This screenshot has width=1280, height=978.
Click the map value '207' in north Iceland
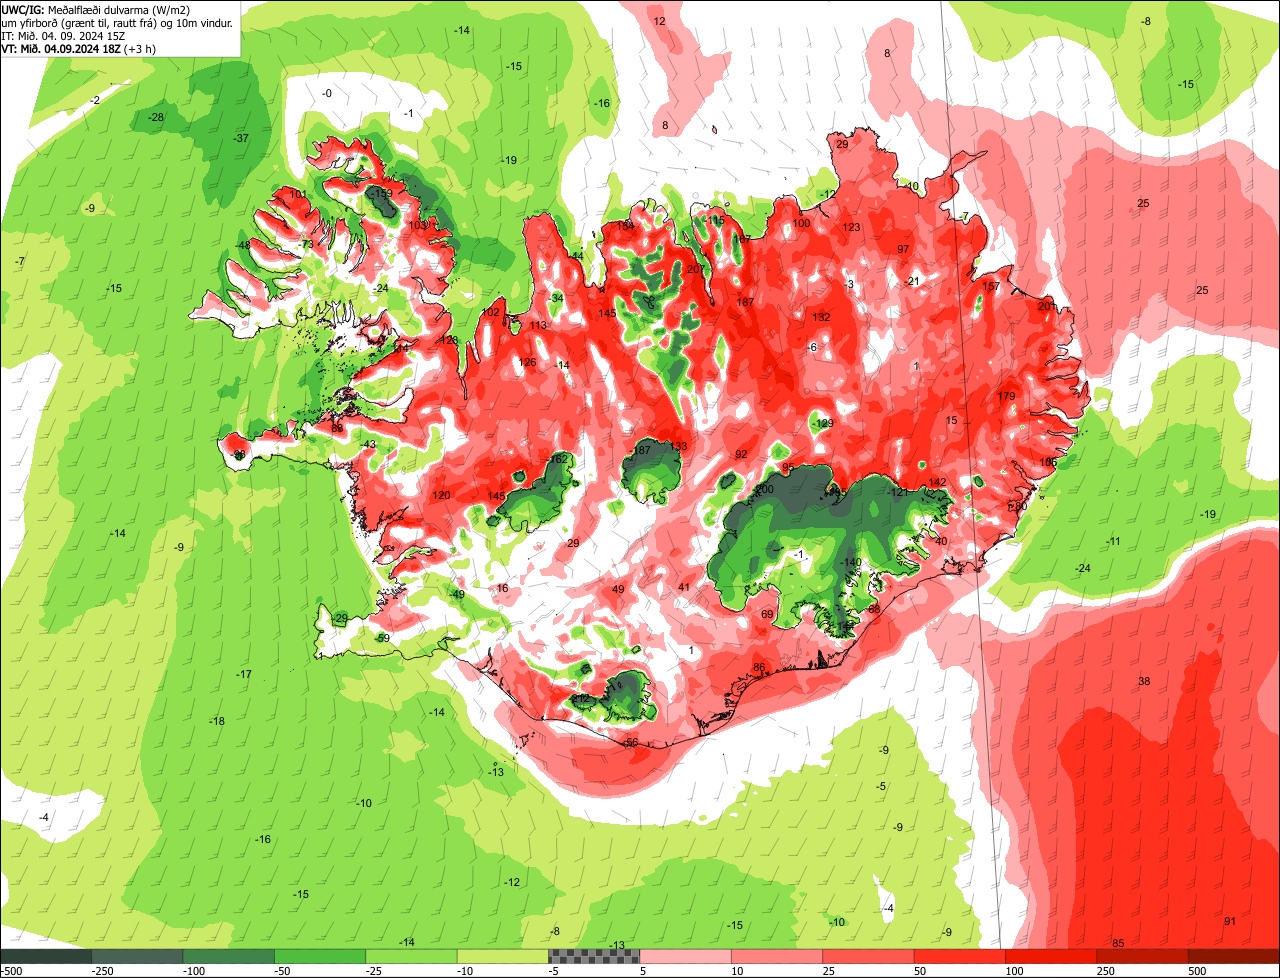pyautogui.click(x=696, y=269)
